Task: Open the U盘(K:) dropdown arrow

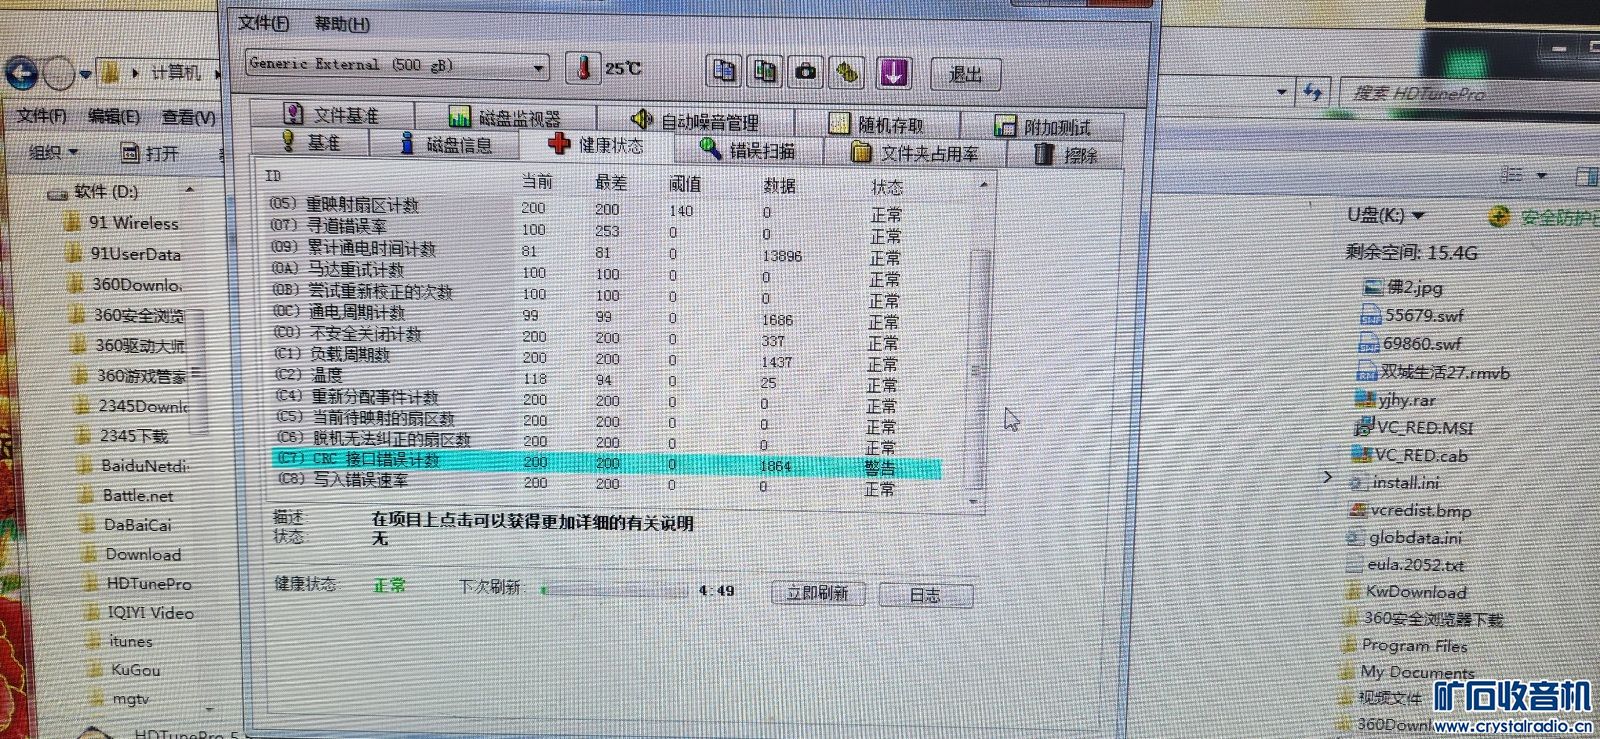Action: 1419,215
